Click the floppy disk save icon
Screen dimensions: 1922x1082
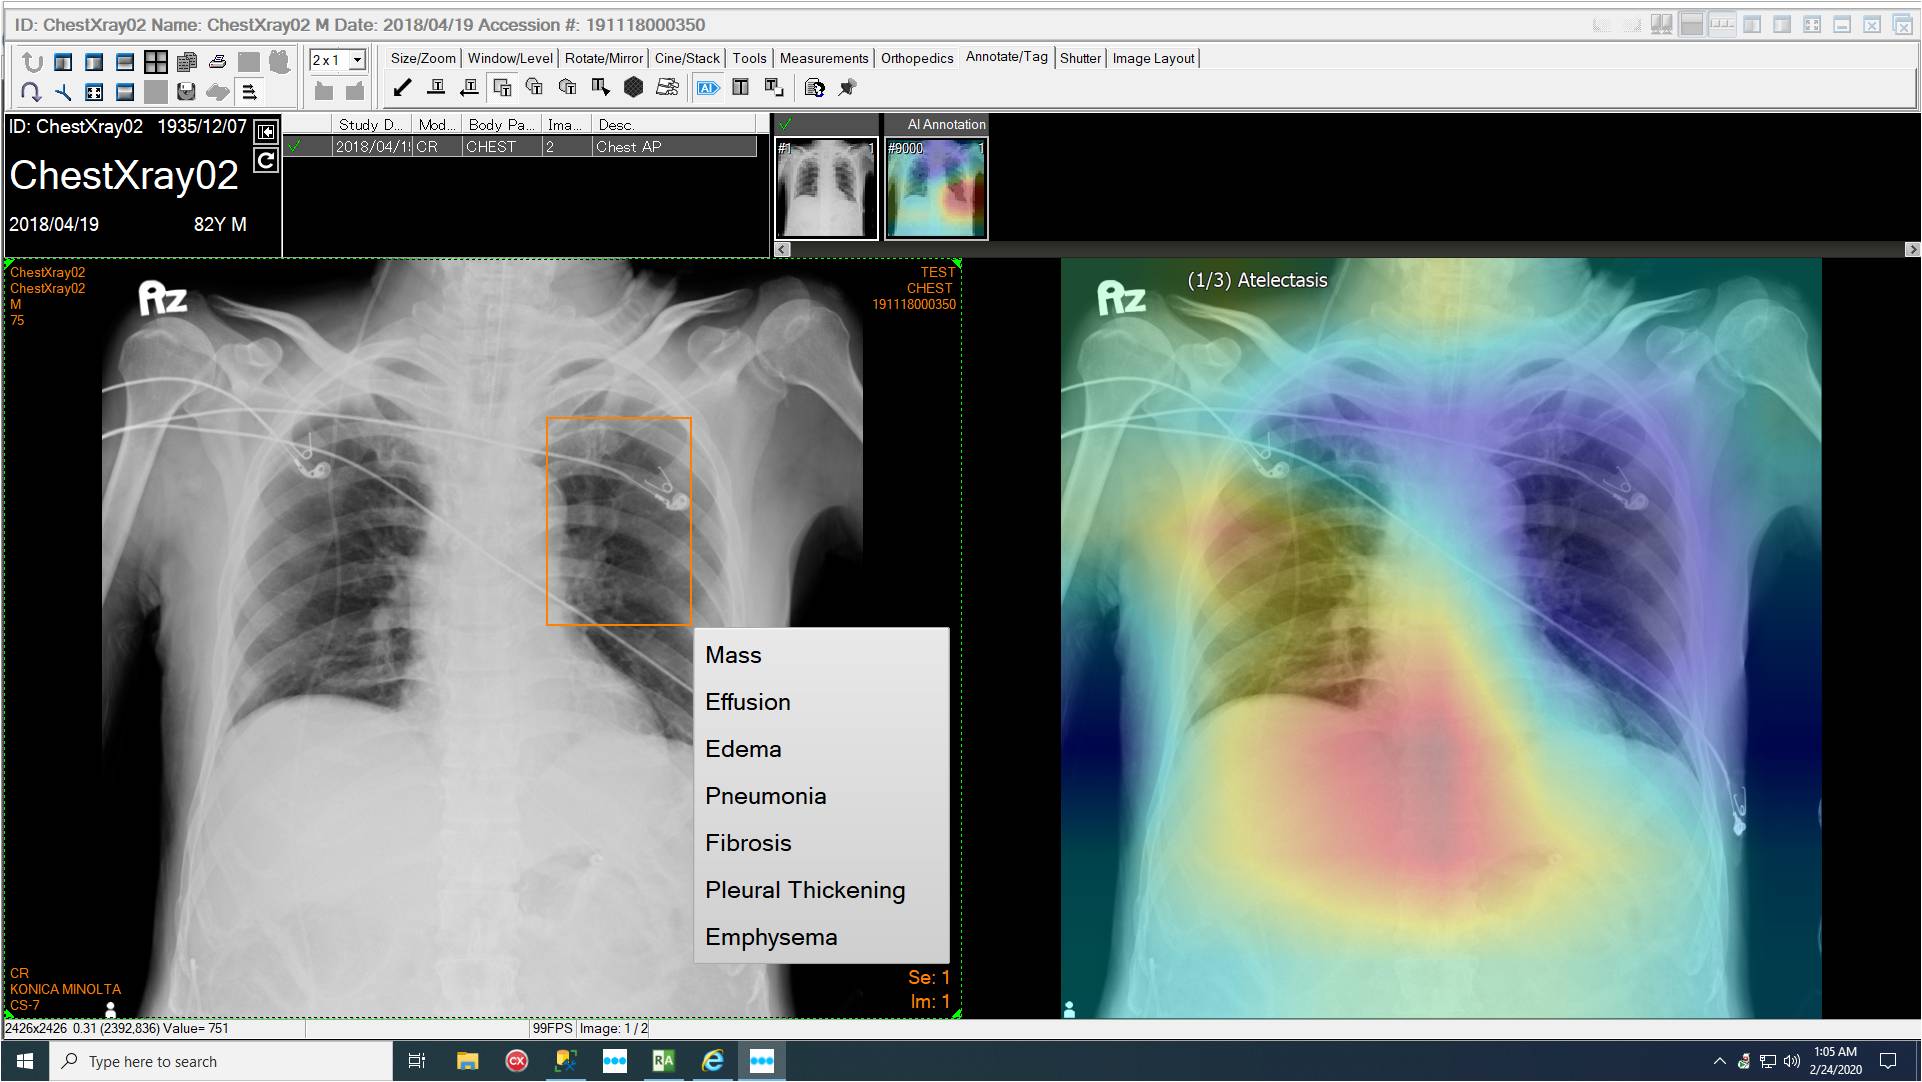(186, 92)
